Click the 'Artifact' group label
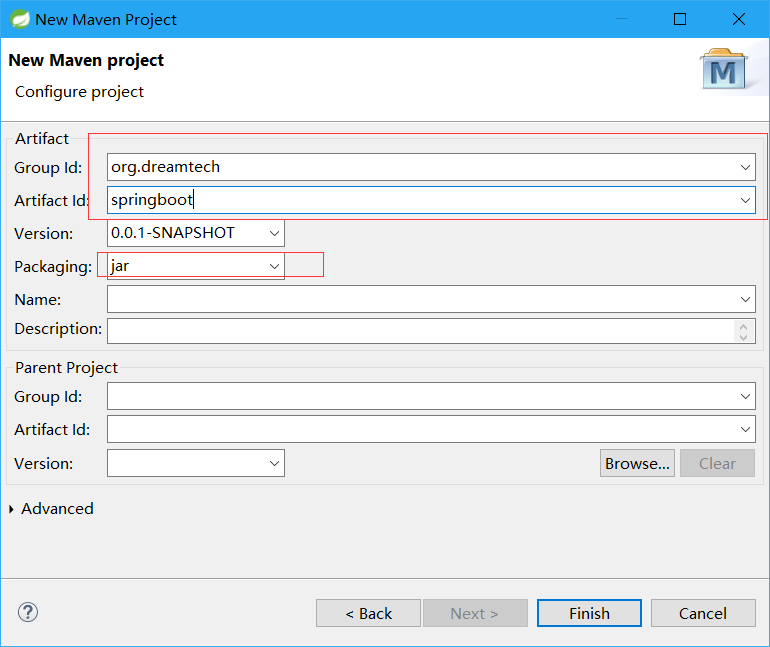Screen dimensions: 770x647 pyautogui.click(x=42, y=139)
